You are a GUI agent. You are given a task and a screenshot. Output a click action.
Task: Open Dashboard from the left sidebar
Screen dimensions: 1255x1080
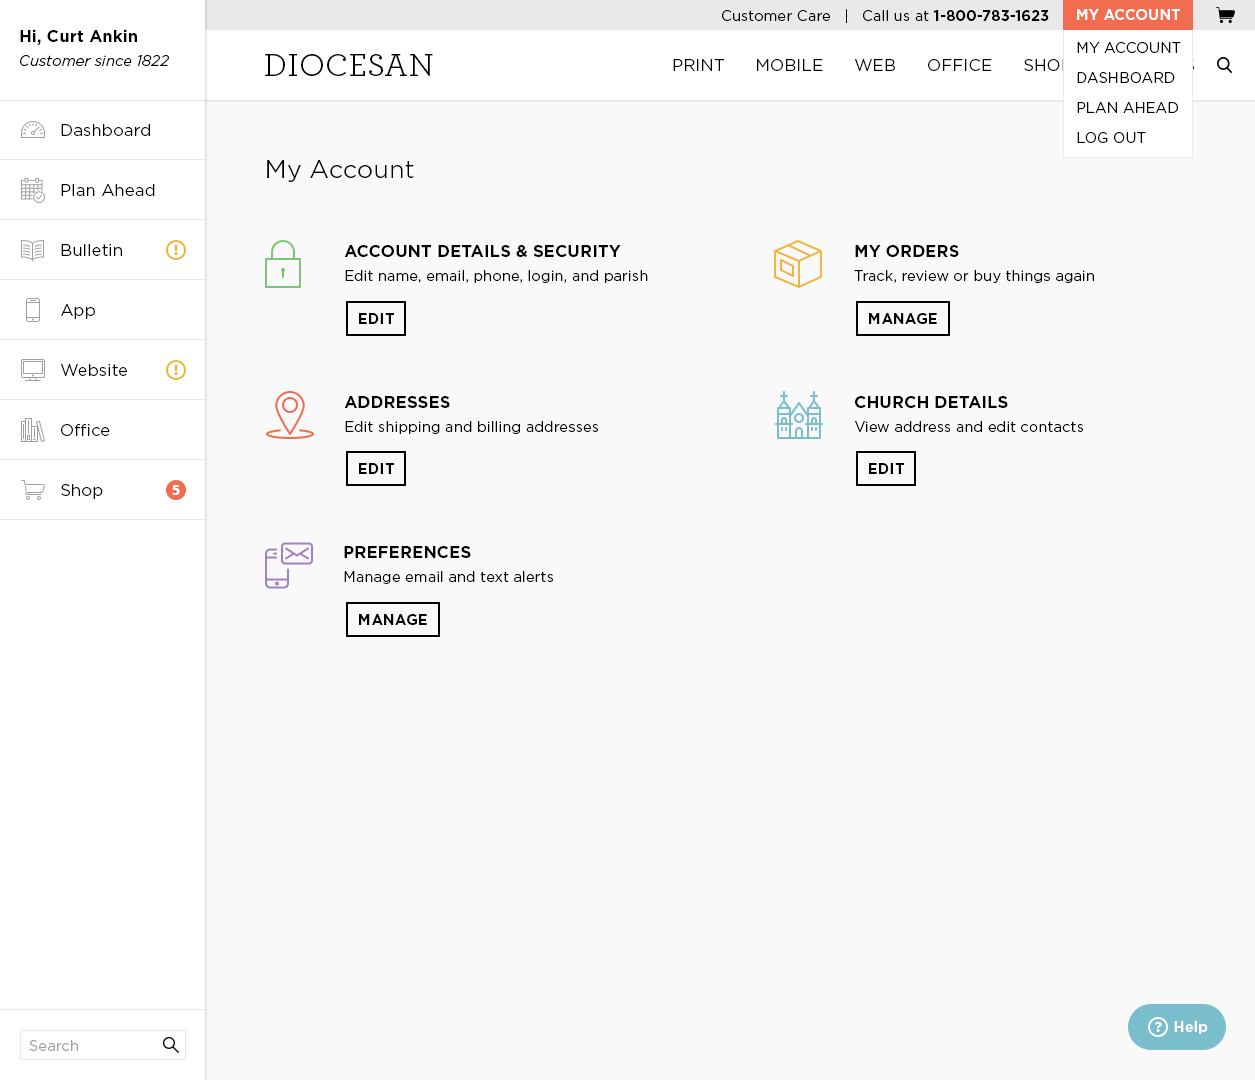105,130
